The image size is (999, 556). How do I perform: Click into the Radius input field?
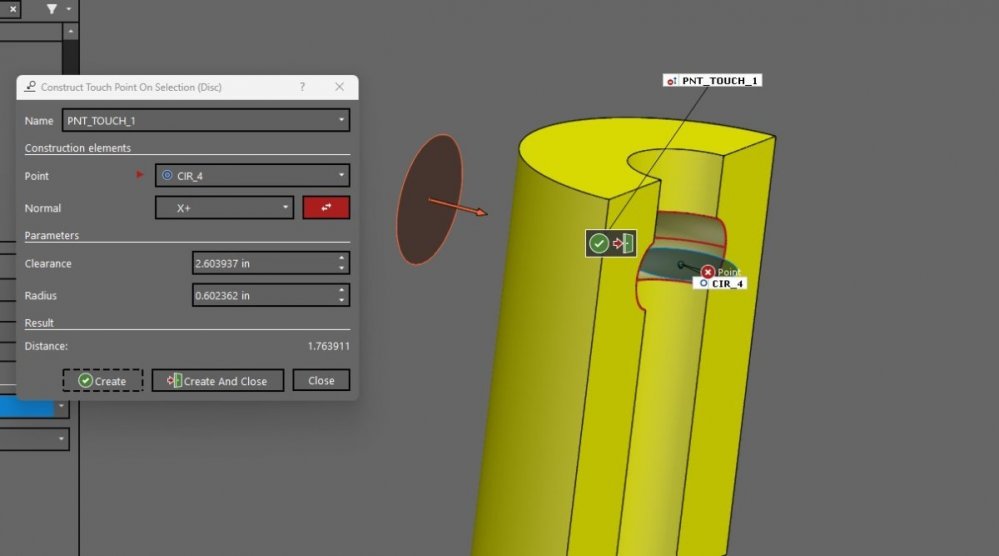262,295
